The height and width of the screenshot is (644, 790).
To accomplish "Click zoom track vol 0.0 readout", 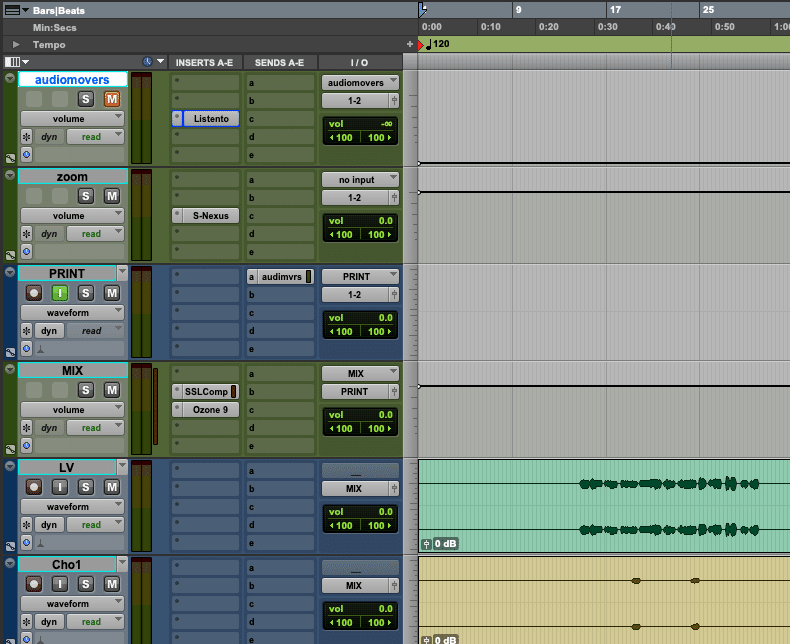I will (x=385, y=221).
